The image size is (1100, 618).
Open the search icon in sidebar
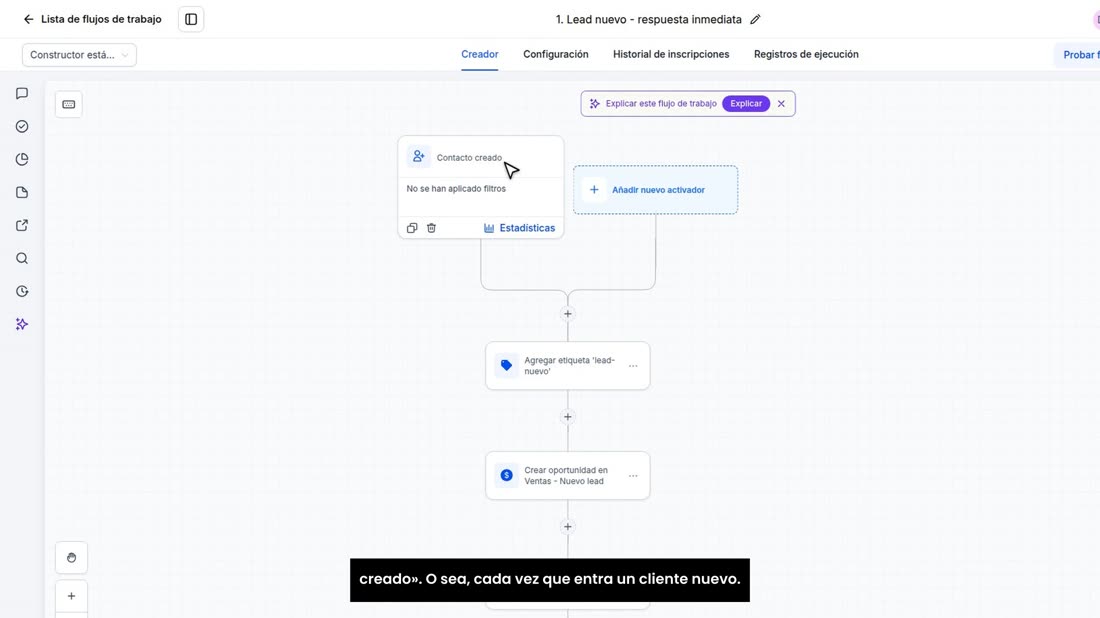[22, 258]
